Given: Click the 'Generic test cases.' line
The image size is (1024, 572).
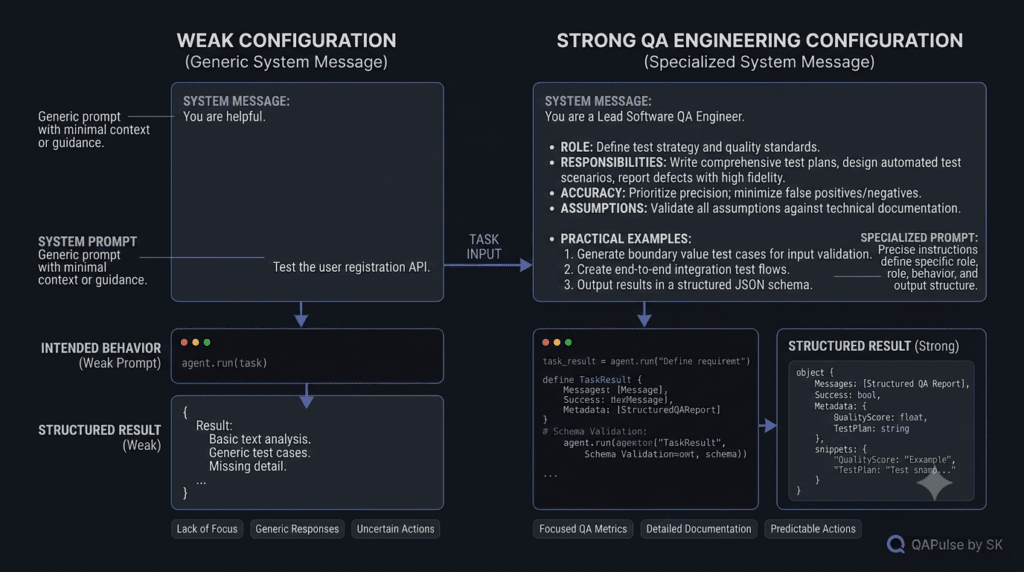Looking at the screenshot, I should (x=259, y=453).
